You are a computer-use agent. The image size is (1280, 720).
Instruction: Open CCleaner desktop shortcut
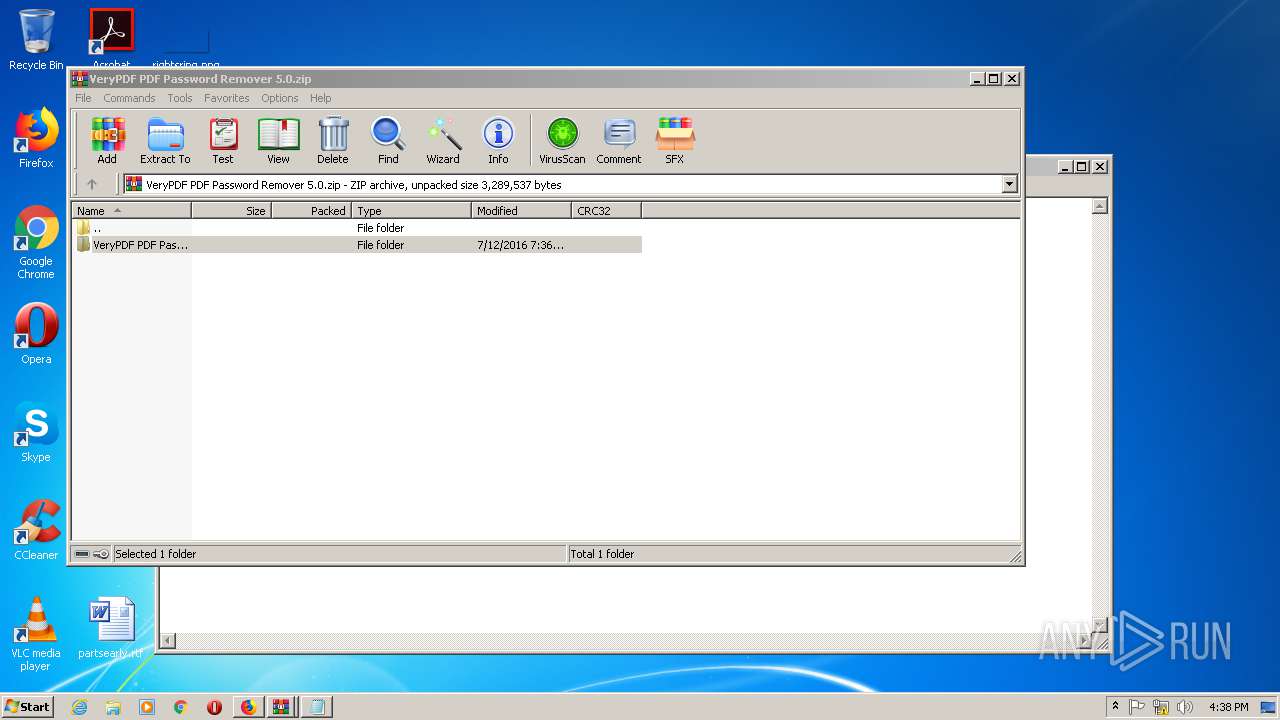point(36,530)
